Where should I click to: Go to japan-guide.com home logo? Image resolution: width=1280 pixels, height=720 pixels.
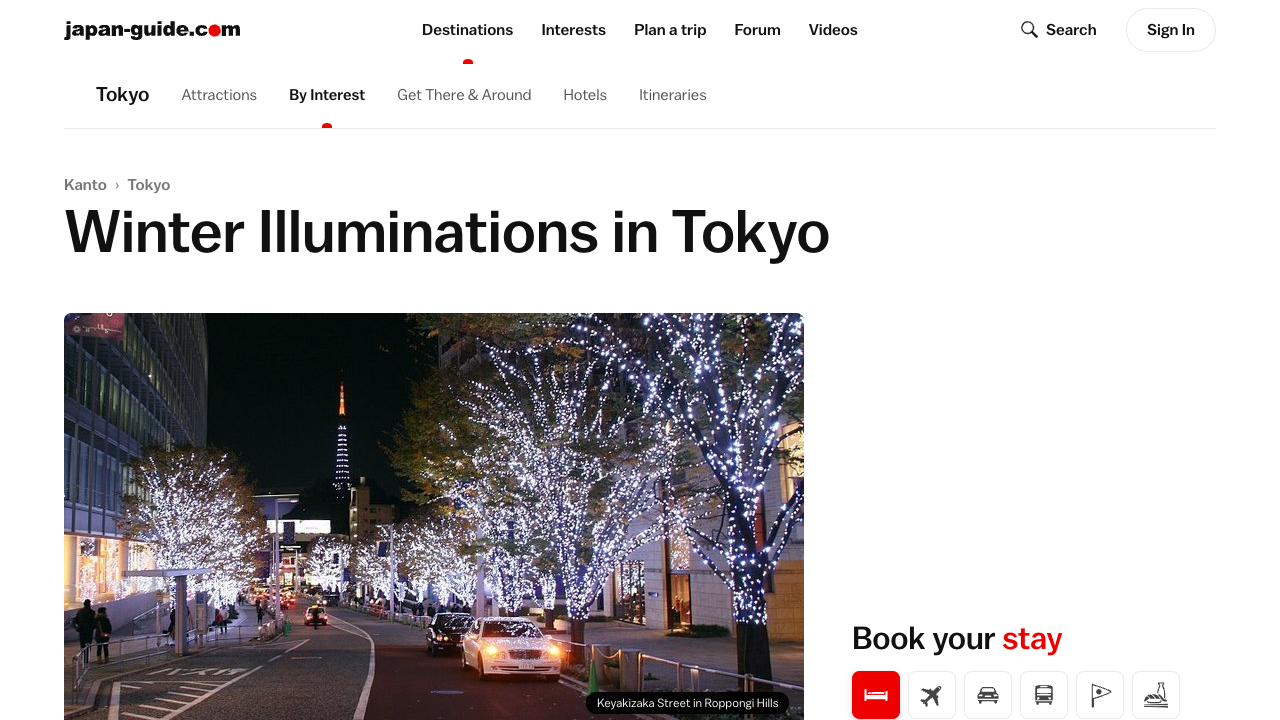pos(152,29)
